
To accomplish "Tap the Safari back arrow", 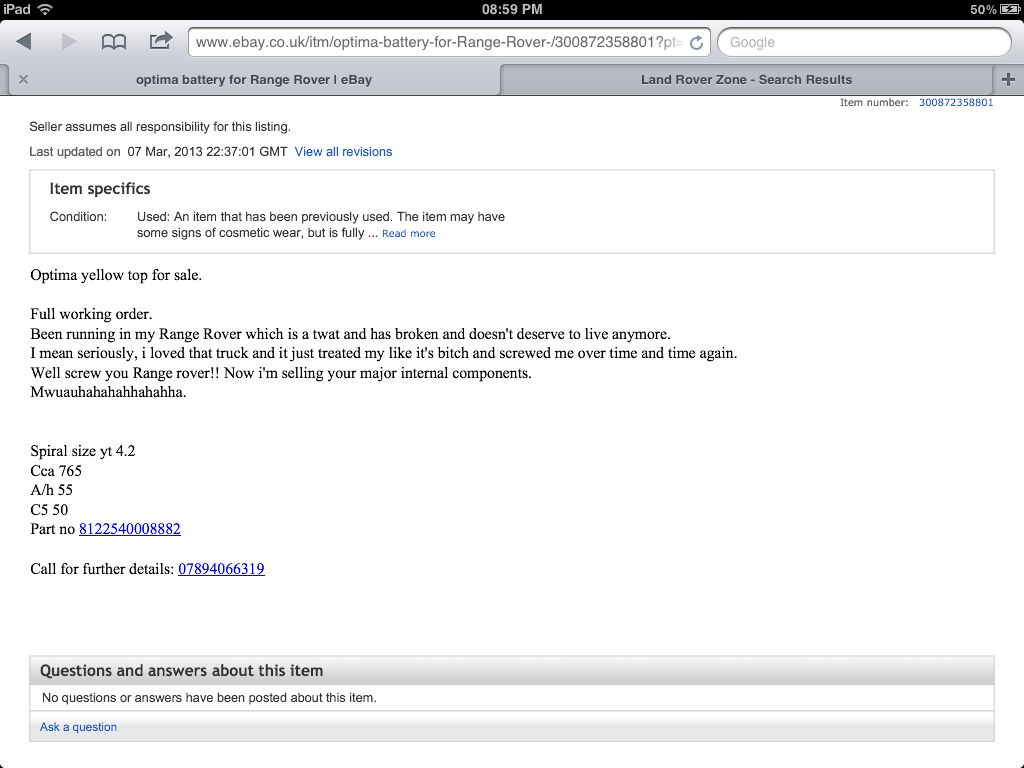I will (24, 42).
